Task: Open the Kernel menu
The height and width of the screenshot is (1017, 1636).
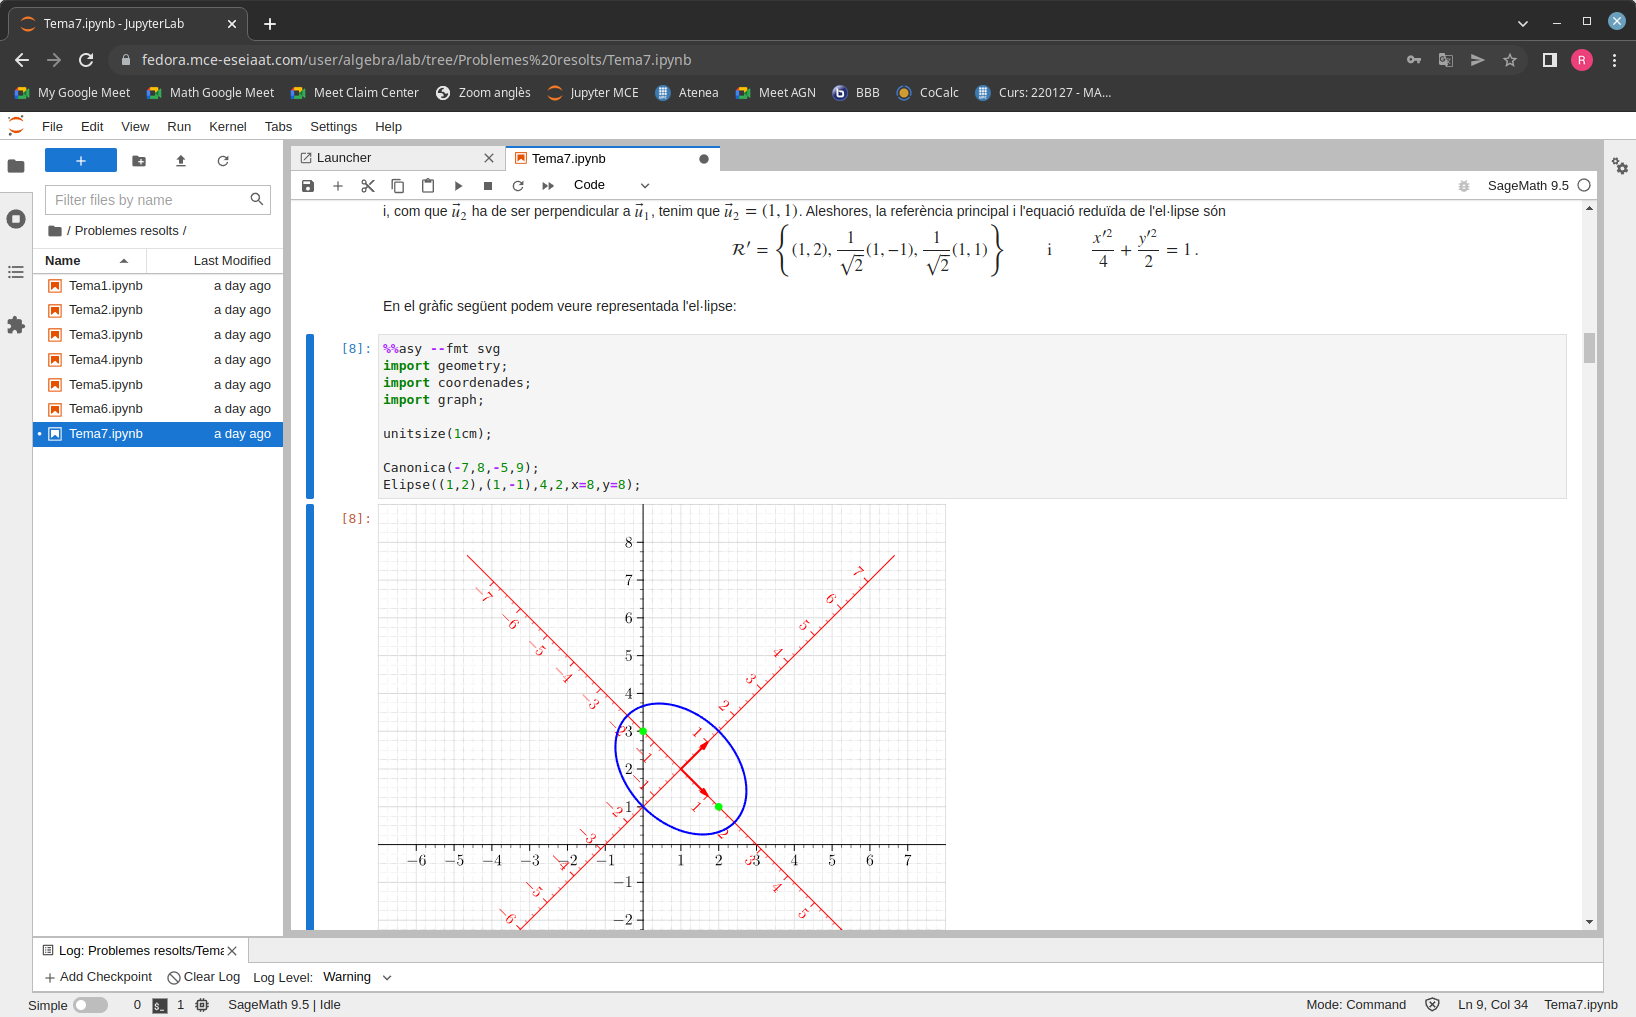Action: 227,127
